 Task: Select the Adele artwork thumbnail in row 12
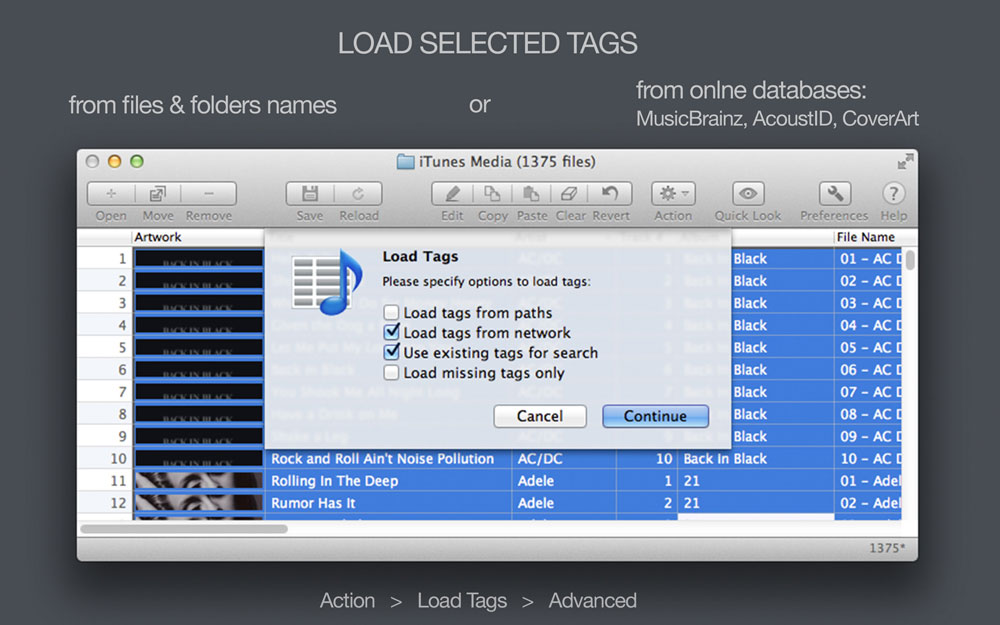tap(198, 503)
